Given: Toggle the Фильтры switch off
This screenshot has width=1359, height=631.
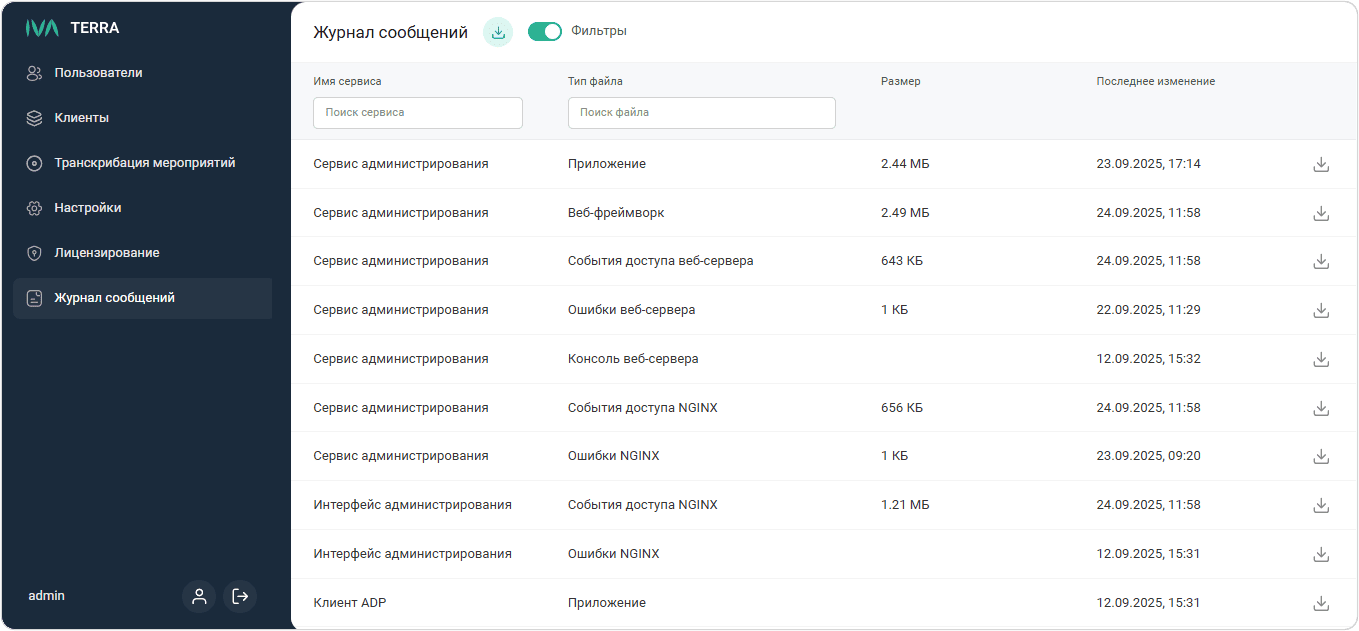Looking at the screenshot, I should coord(545,32).
